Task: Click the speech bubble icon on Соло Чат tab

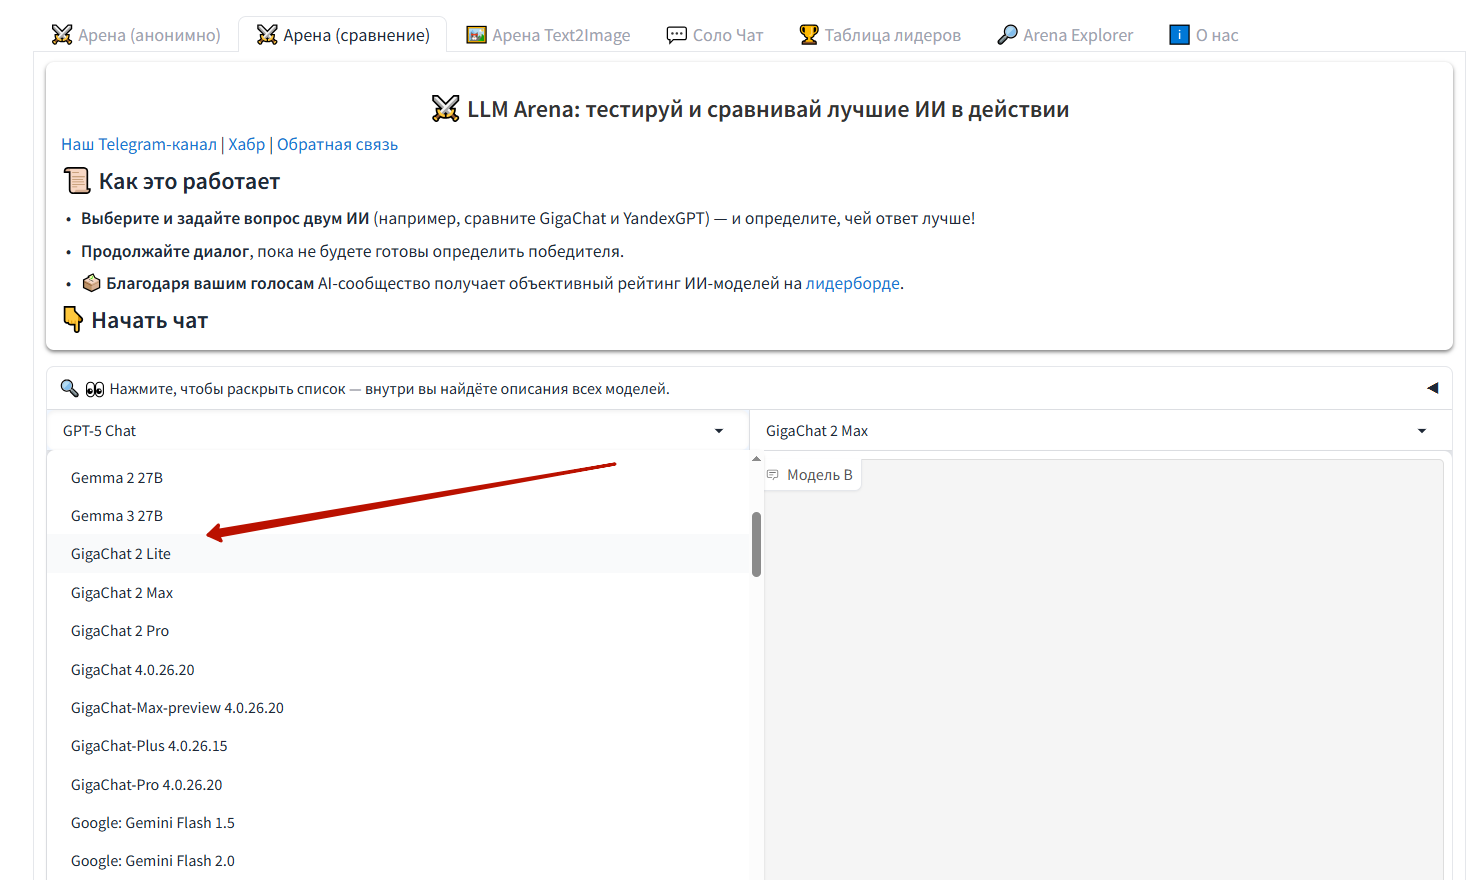Action: click(x=677, y=35)
